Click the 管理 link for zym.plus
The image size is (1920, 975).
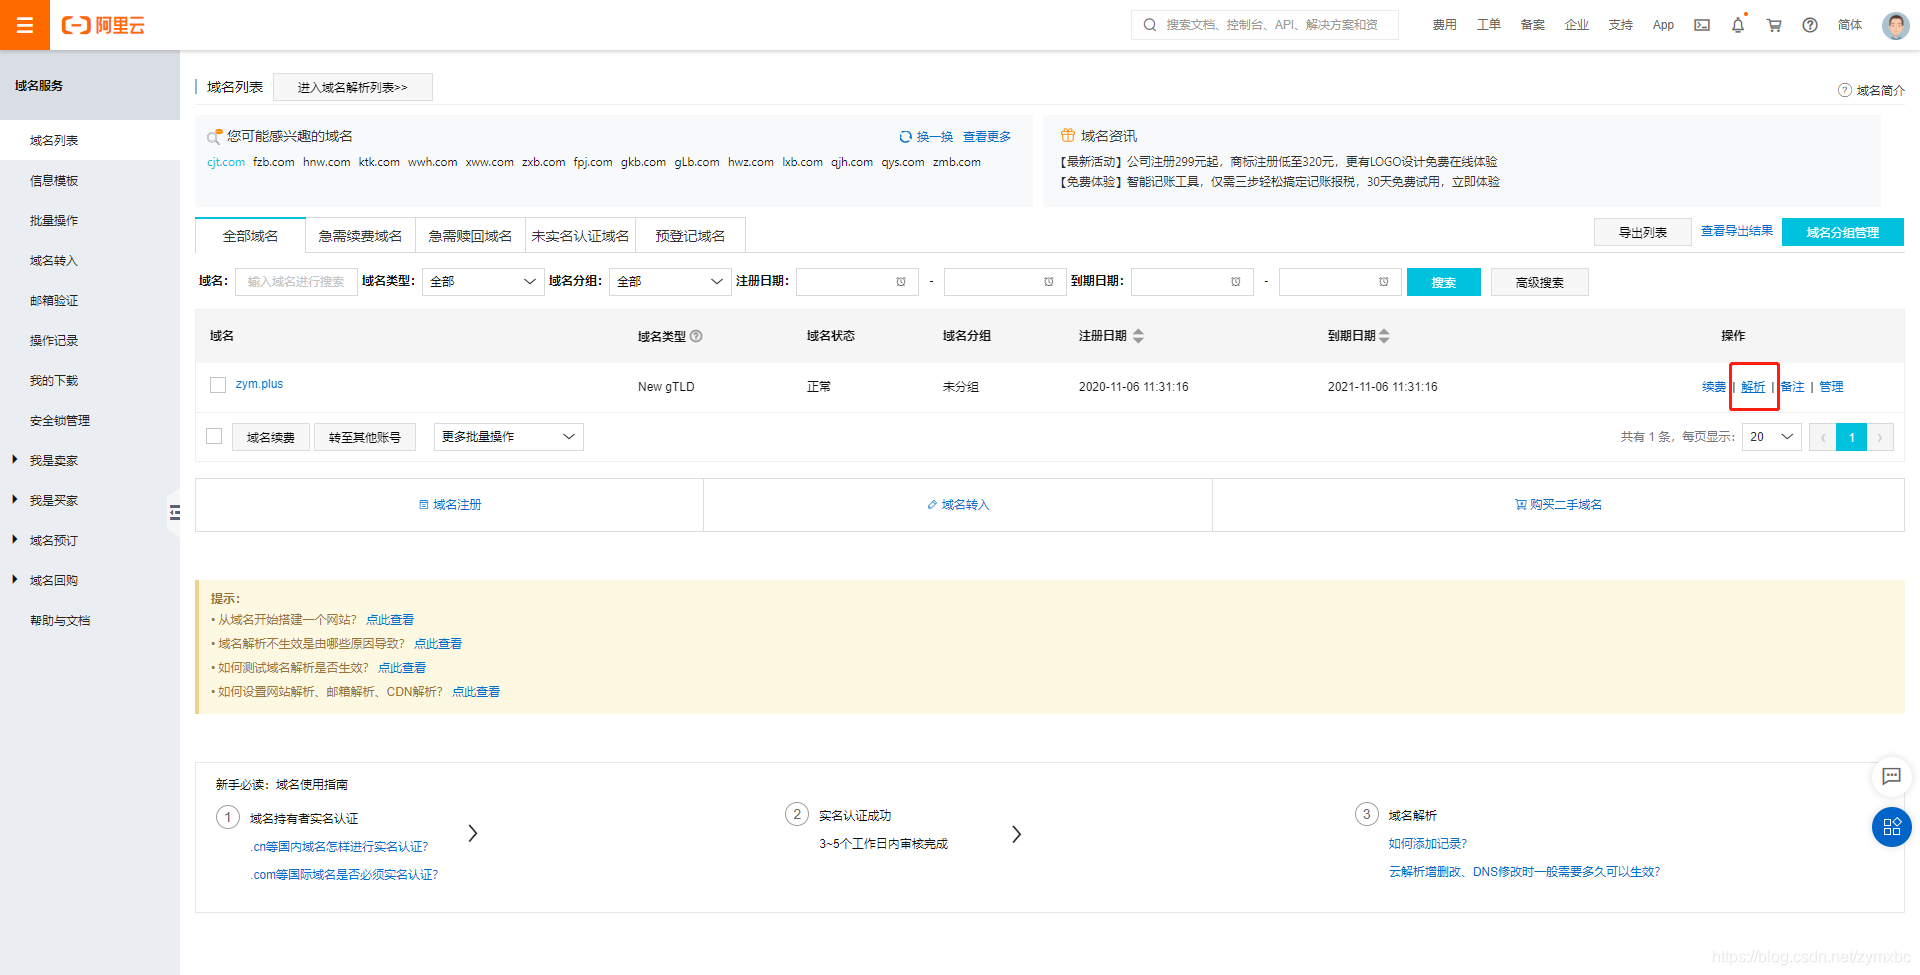pos(1831,387)
